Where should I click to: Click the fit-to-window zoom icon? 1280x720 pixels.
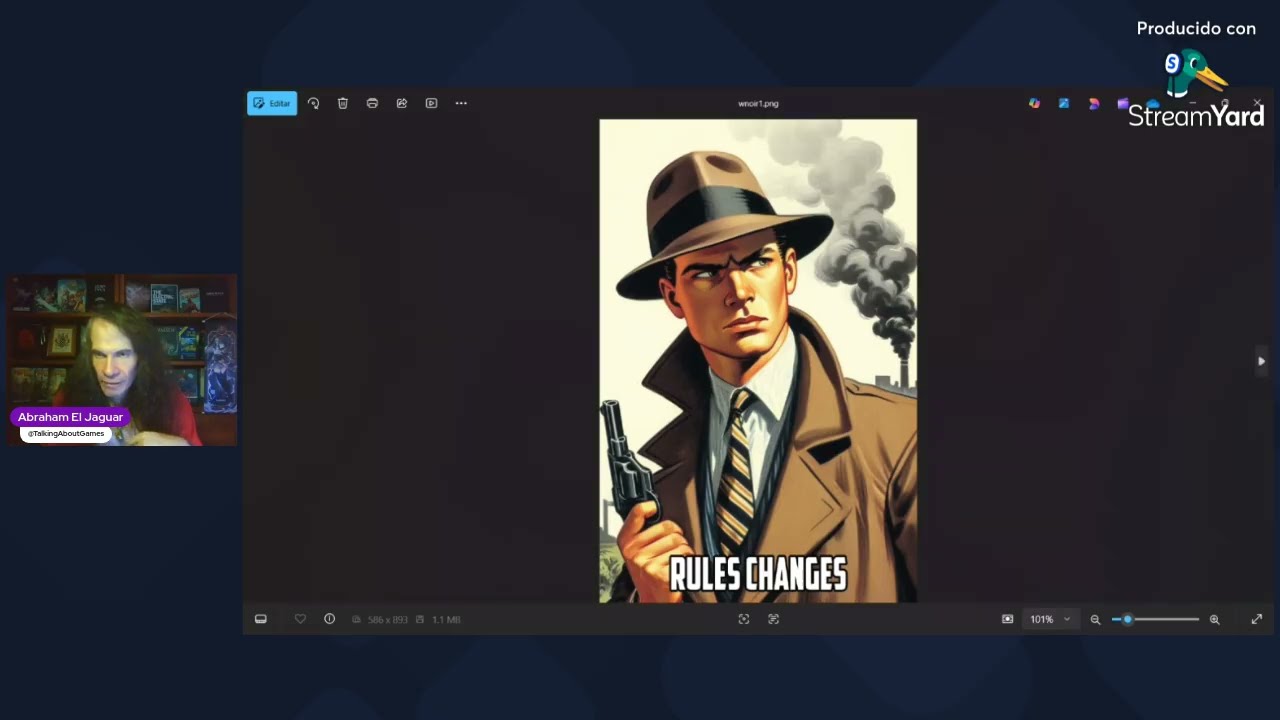point(1007,619)
